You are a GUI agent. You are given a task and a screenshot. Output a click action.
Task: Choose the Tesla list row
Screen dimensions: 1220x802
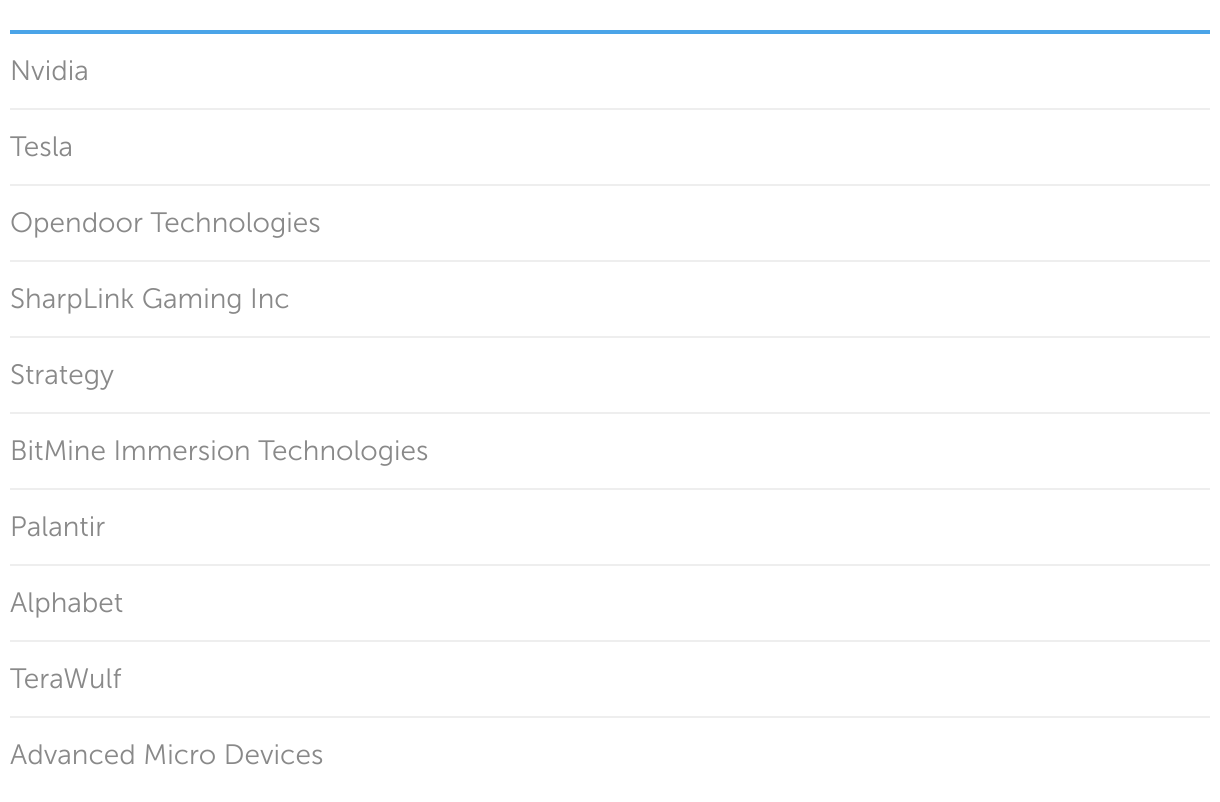[x=41, y=147]
